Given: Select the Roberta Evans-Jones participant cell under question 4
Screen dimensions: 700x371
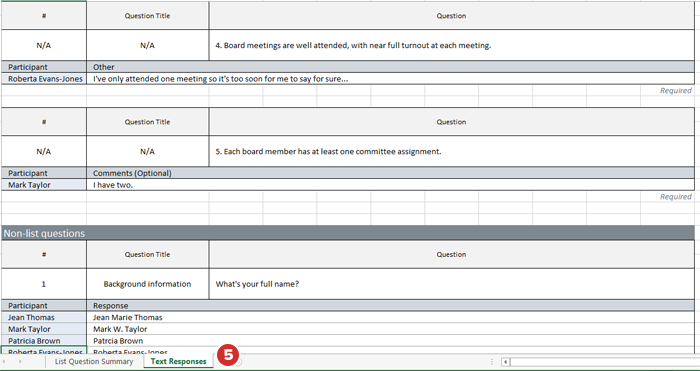Looking at the screenshot, I should (44, 79).
